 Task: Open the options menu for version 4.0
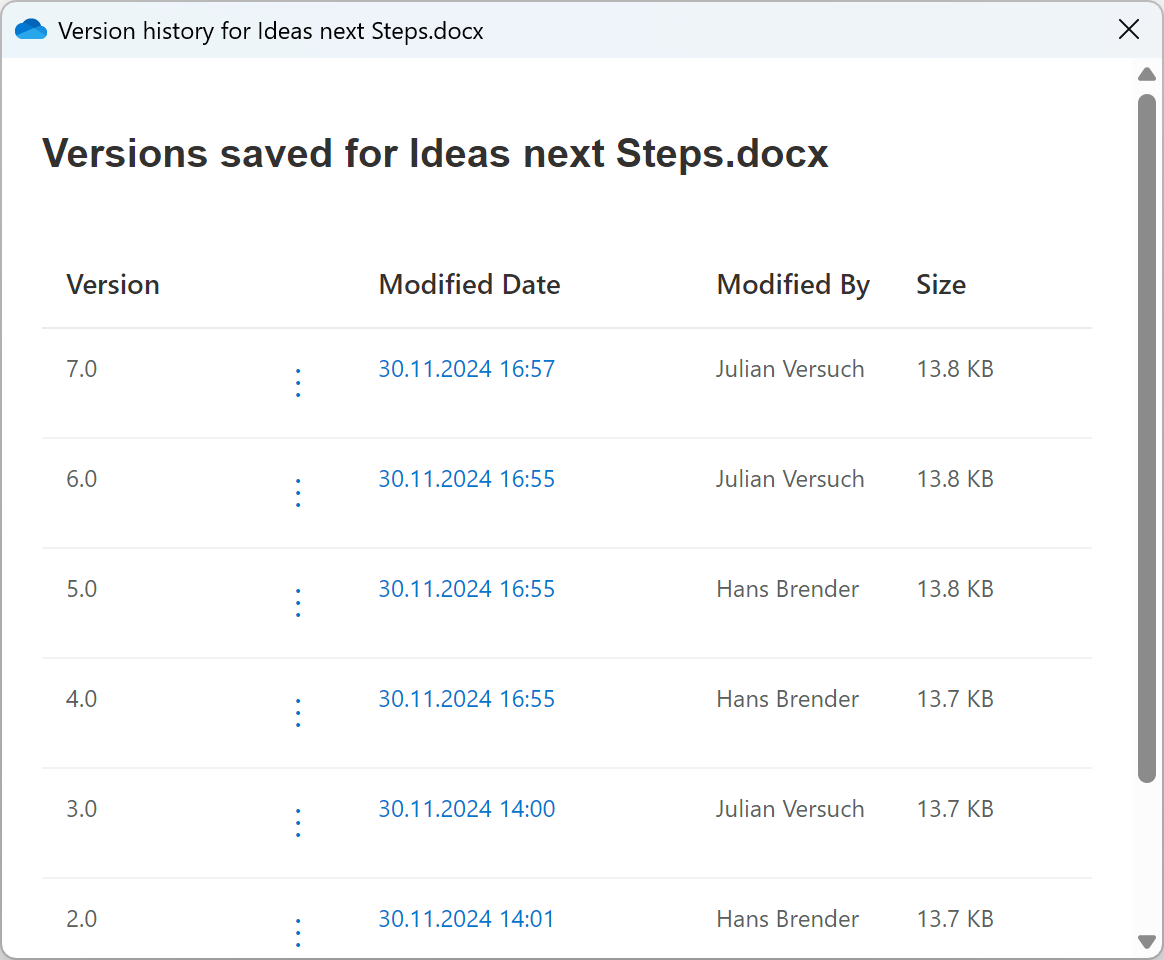point(298,712)
